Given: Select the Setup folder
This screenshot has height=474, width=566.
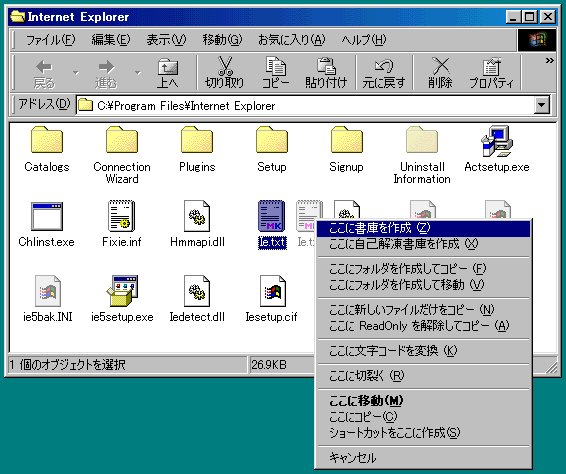Looking at the screenshot, I should point(272,139).
